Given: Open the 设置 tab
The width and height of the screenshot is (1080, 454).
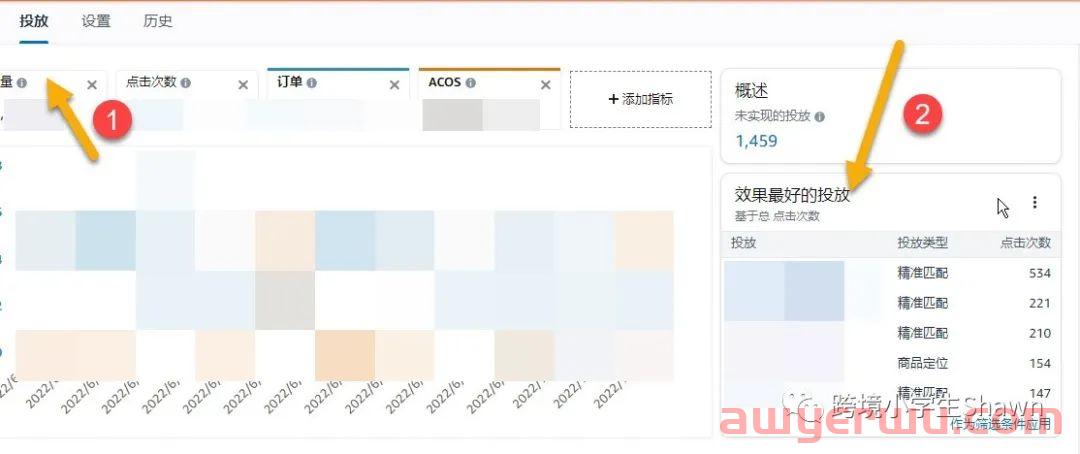Looking at the screenshot, I should (96, 21).
